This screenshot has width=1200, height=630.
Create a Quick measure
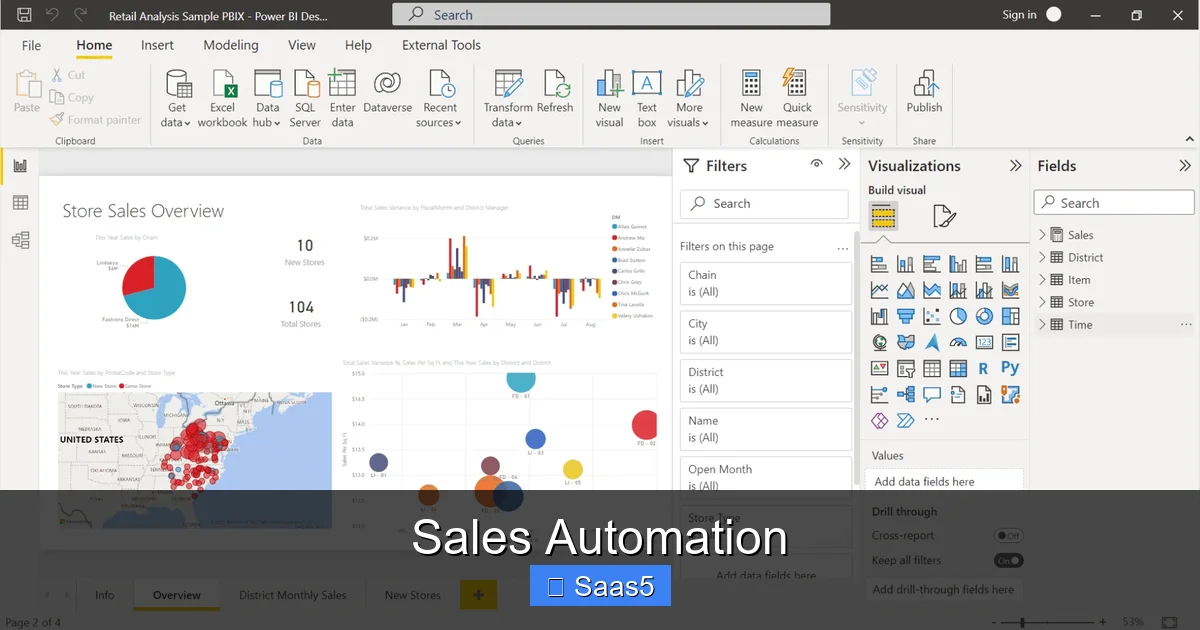pos(797,99)
